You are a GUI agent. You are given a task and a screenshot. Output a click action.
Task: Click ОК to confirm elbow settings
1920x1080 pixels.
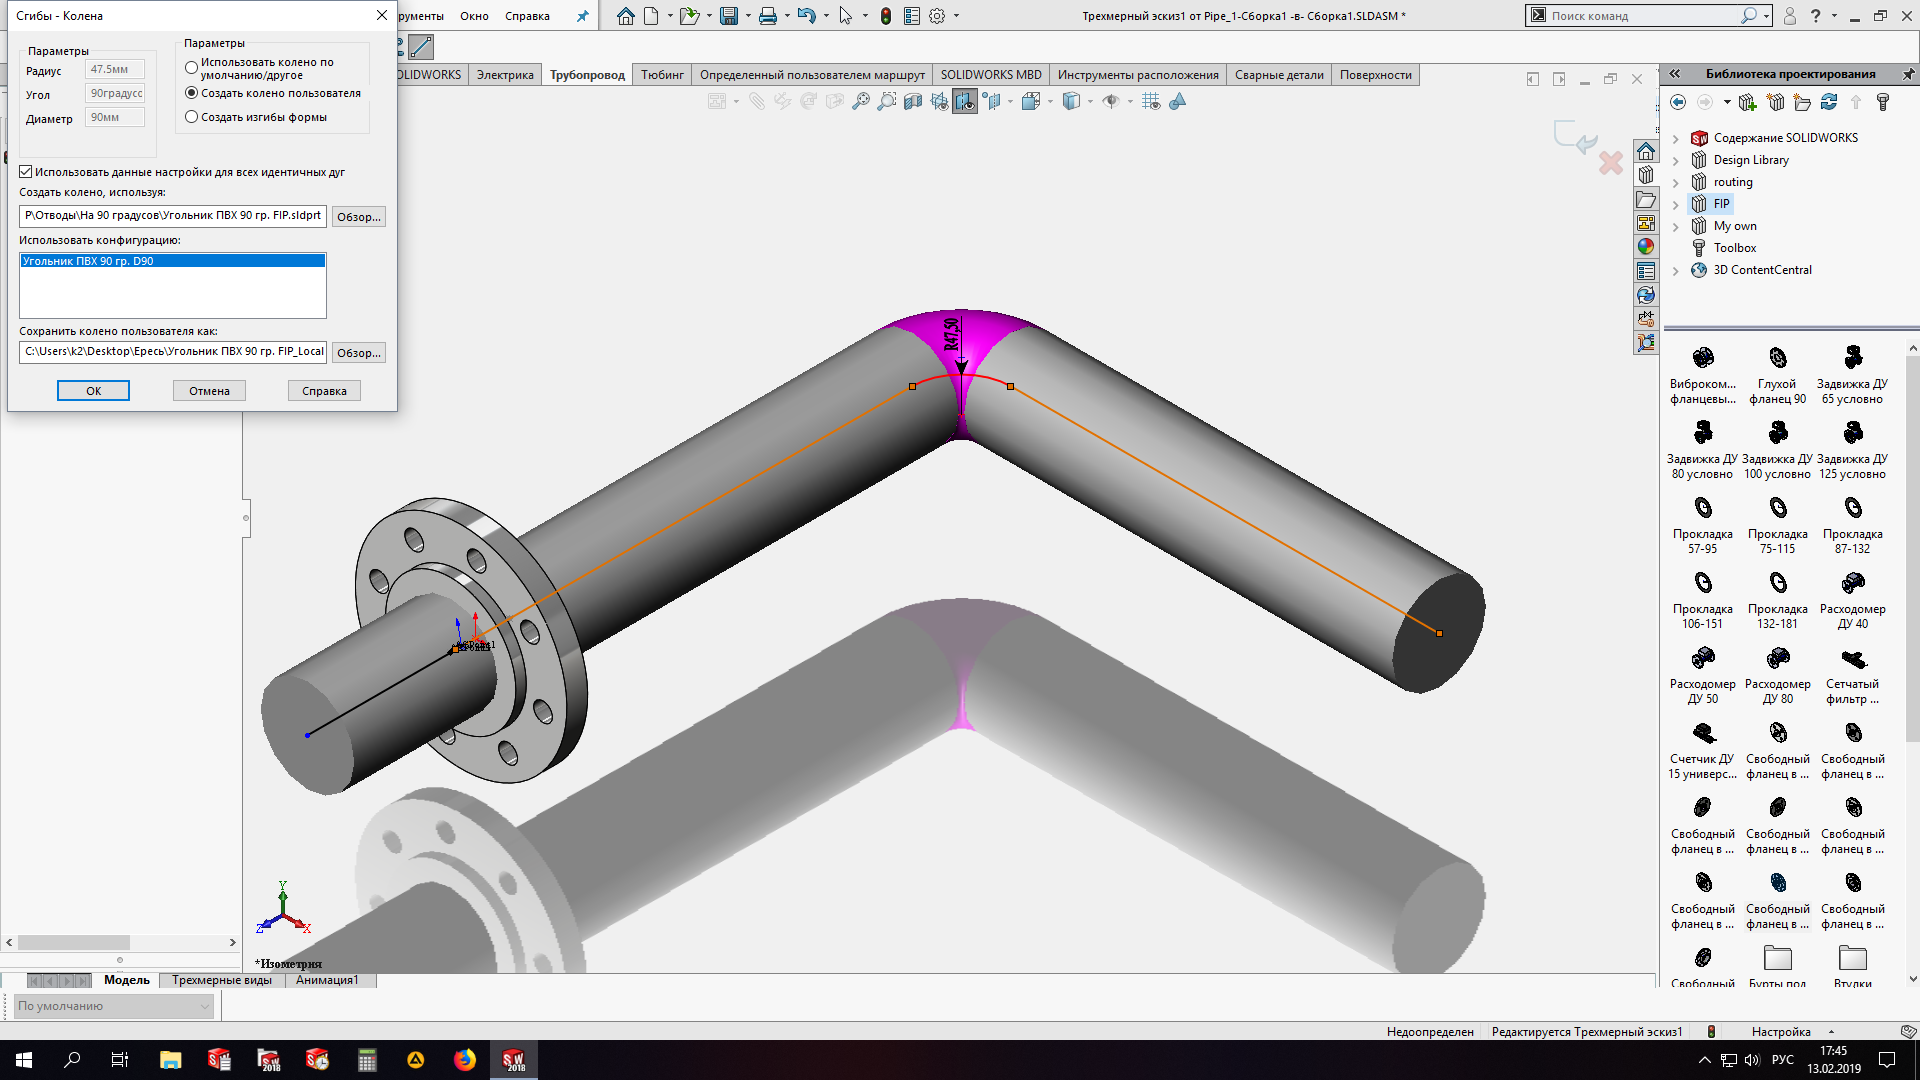tap(94, 389)
